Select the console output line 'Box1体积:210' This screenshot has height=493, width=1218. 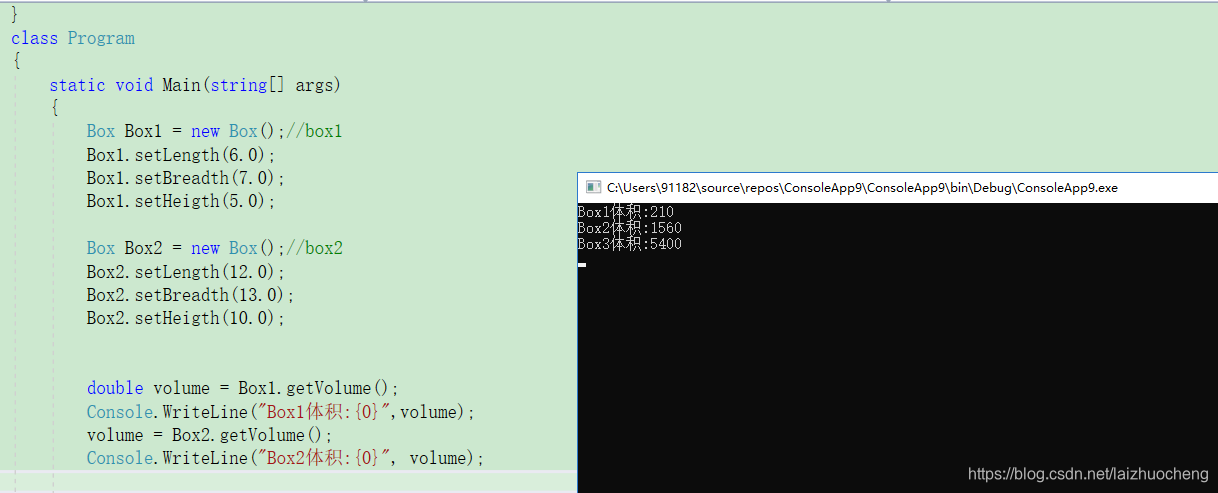click(626, 212)
